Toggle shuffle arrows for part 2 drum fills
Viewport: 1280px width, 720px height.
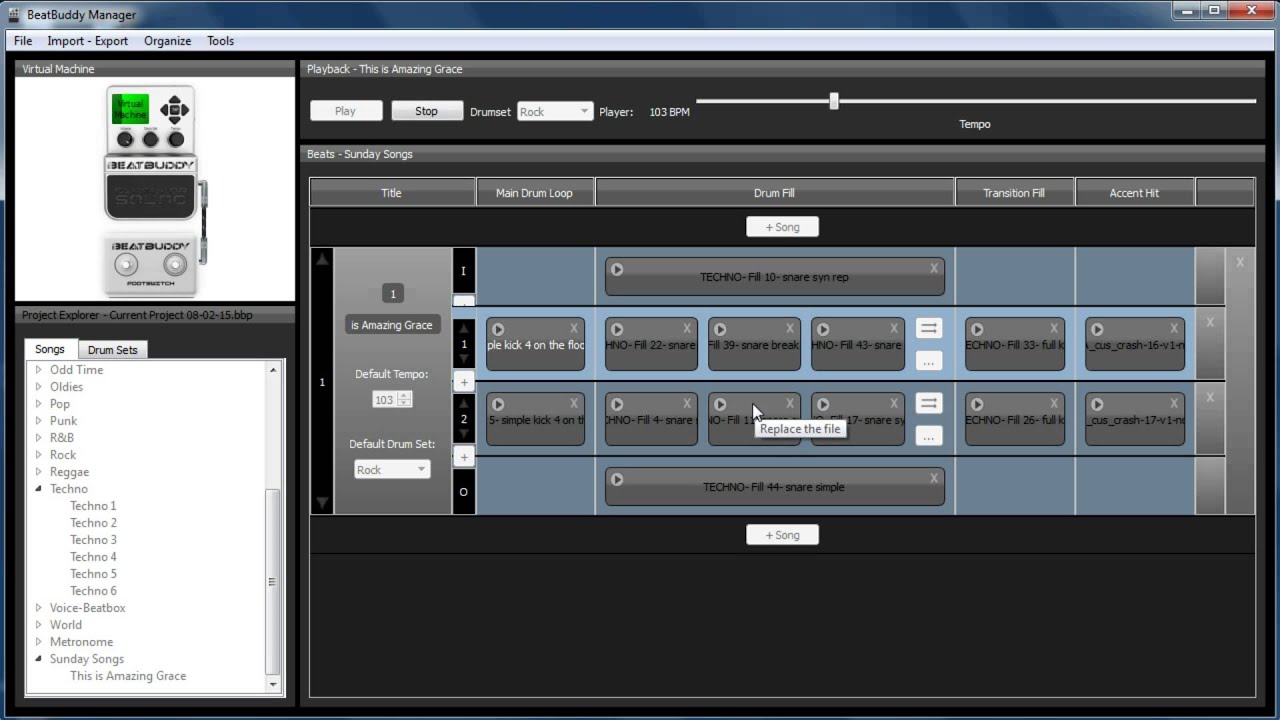(929, 403)
